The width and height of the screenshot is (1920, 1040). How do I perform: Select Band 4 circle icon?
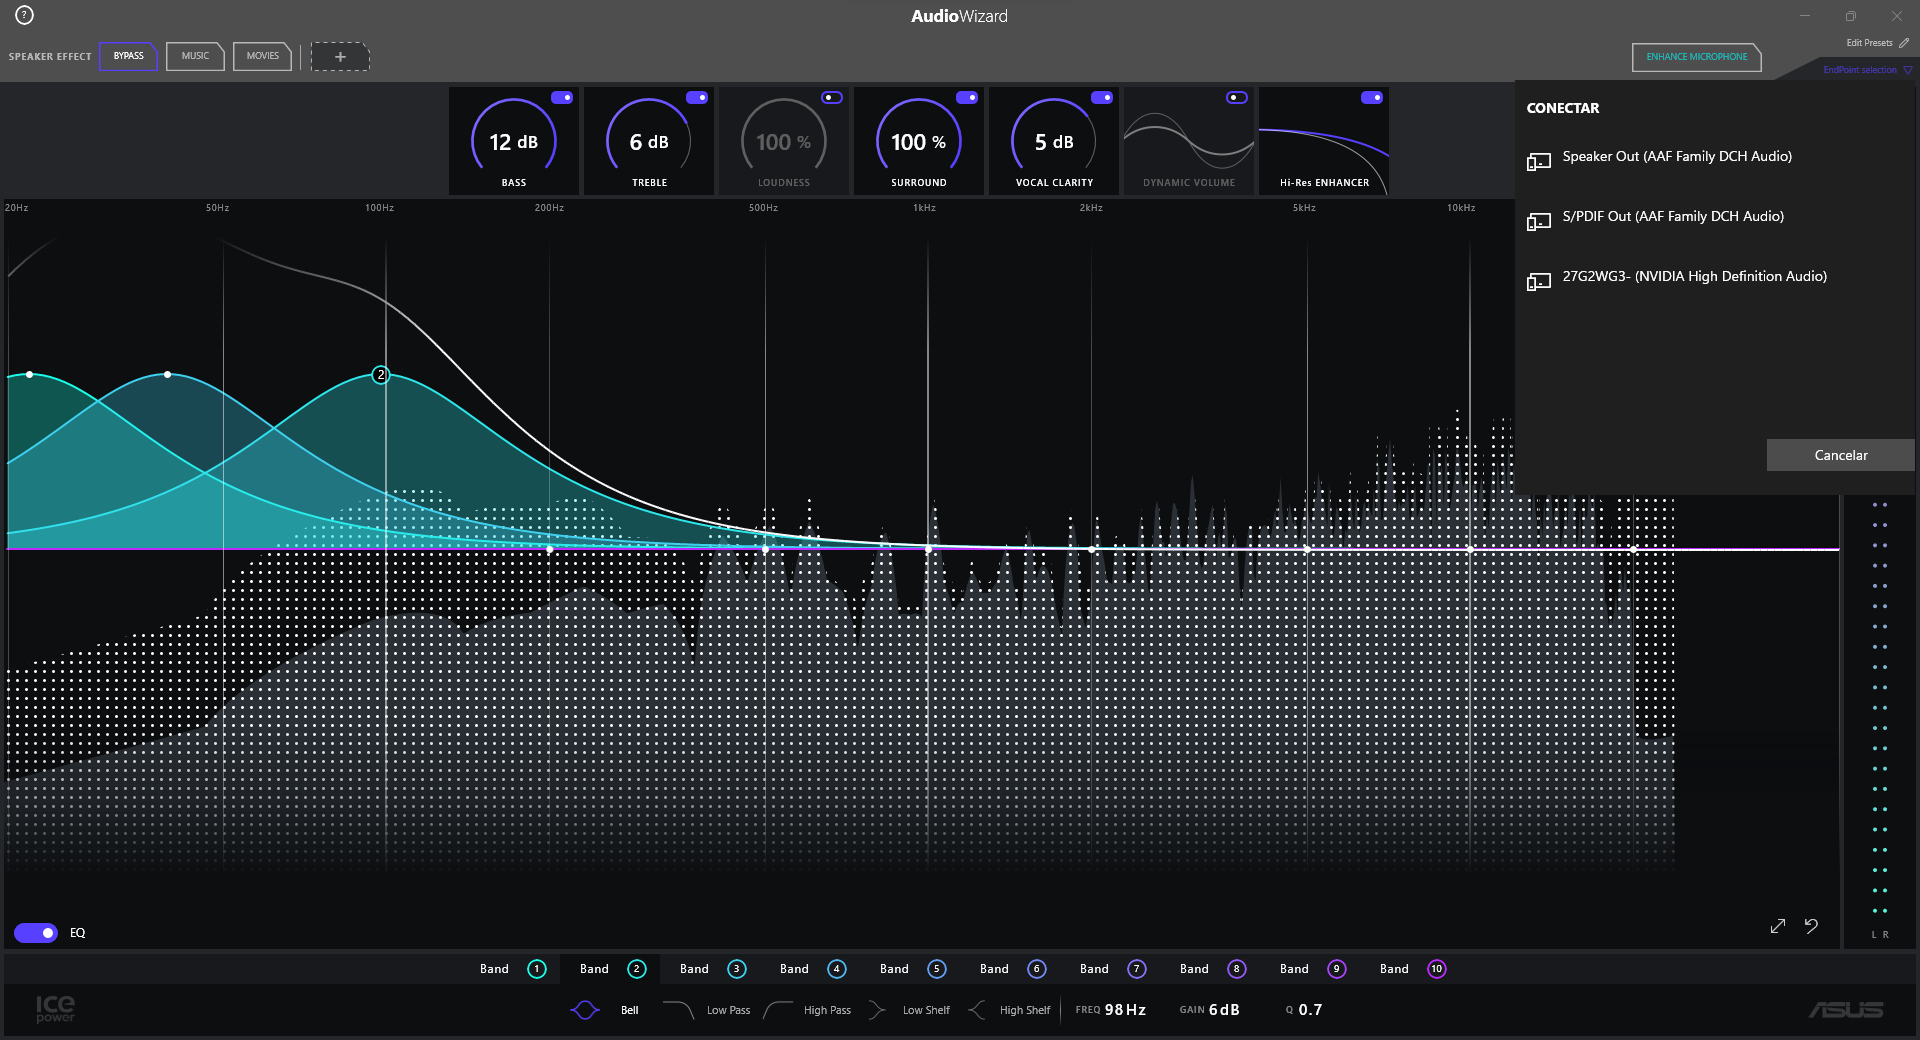pyautogui.click(x=837, y=969)
